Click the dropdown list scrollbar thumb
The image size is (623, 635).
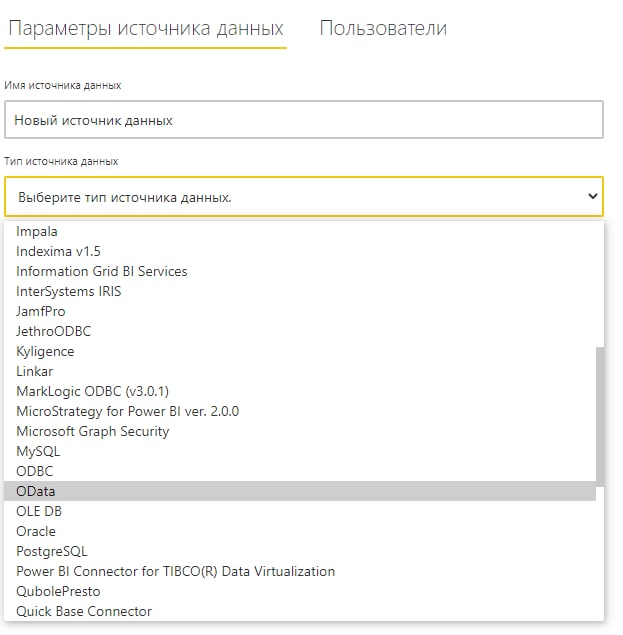[600, 416]
